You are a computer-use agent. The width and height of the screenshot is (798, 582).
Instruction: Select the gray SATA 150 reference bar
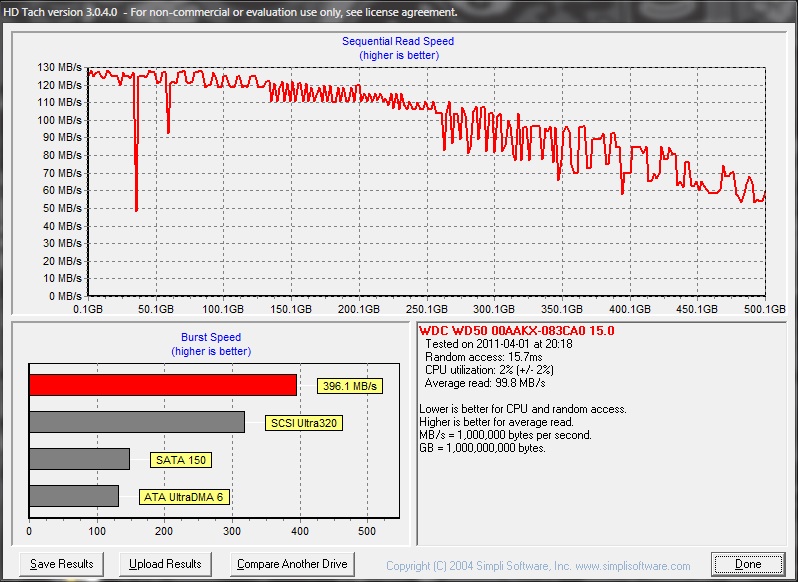(80, 459)
